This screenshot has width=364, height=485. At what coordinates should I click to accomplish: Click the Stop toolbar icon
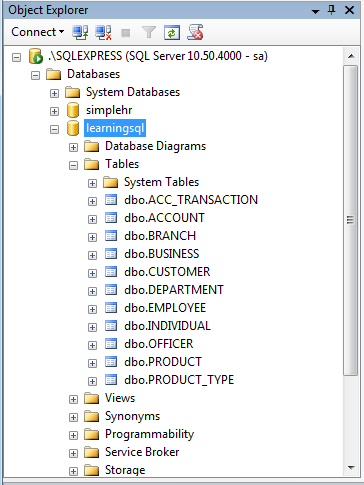[126, 33]
